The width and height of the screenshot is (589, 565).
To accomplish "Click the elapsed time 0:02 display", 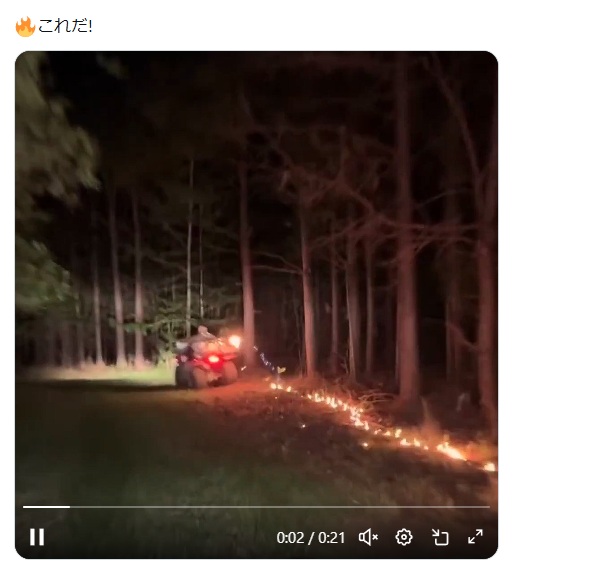I will 290,538.
